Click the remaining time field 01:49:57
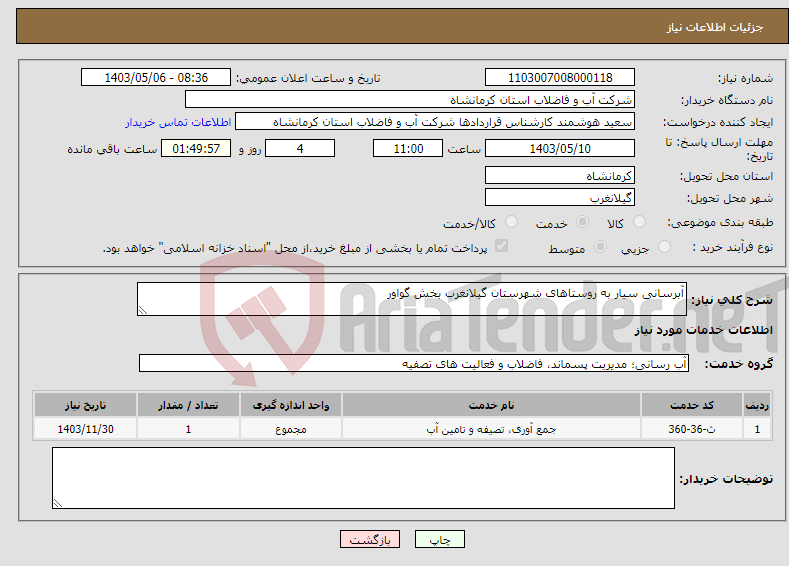The width and height of the screenshot is (789, 566). pos(196,148)
